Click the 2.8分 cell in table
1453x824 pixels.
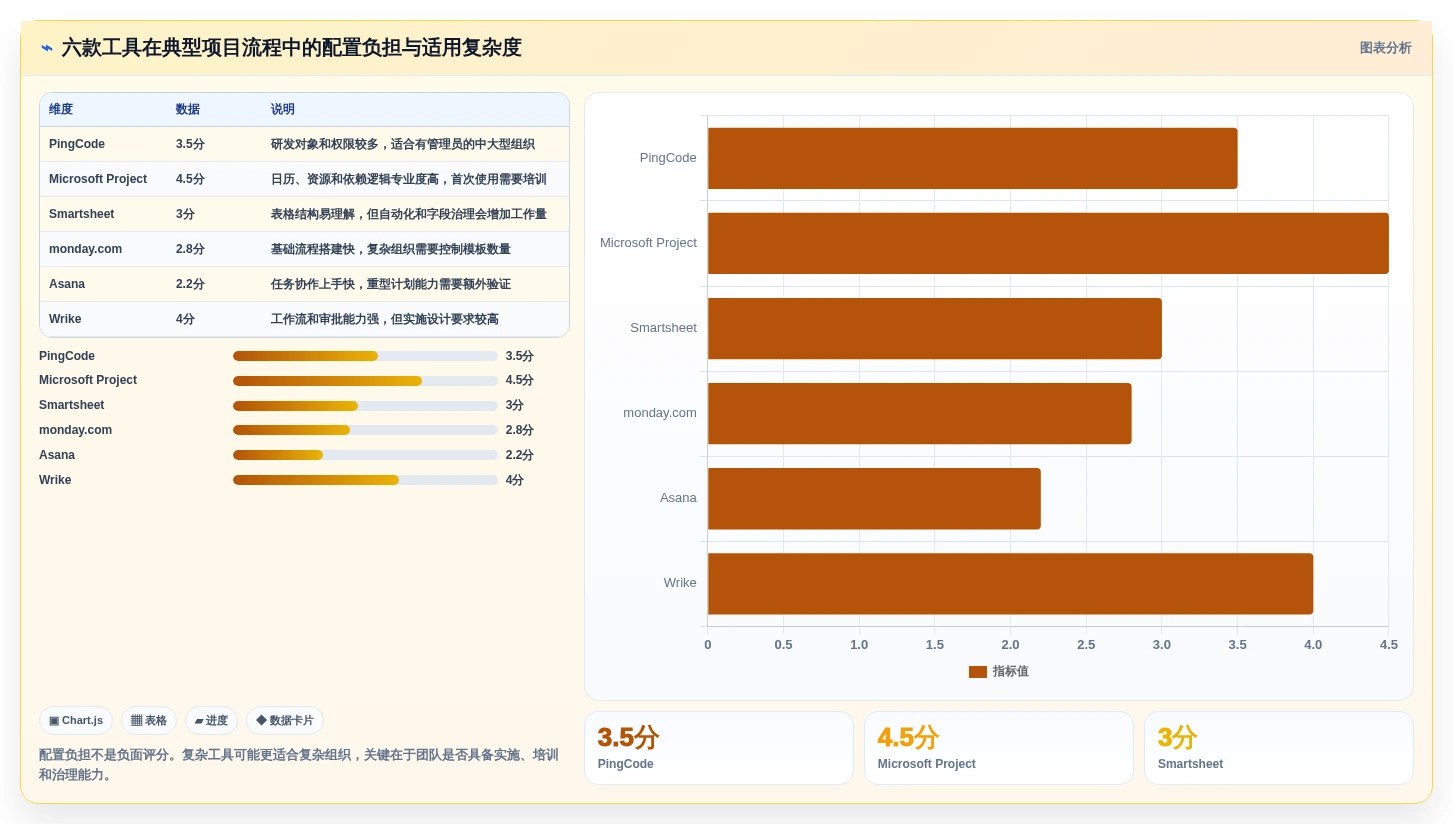tap(190, 249)
